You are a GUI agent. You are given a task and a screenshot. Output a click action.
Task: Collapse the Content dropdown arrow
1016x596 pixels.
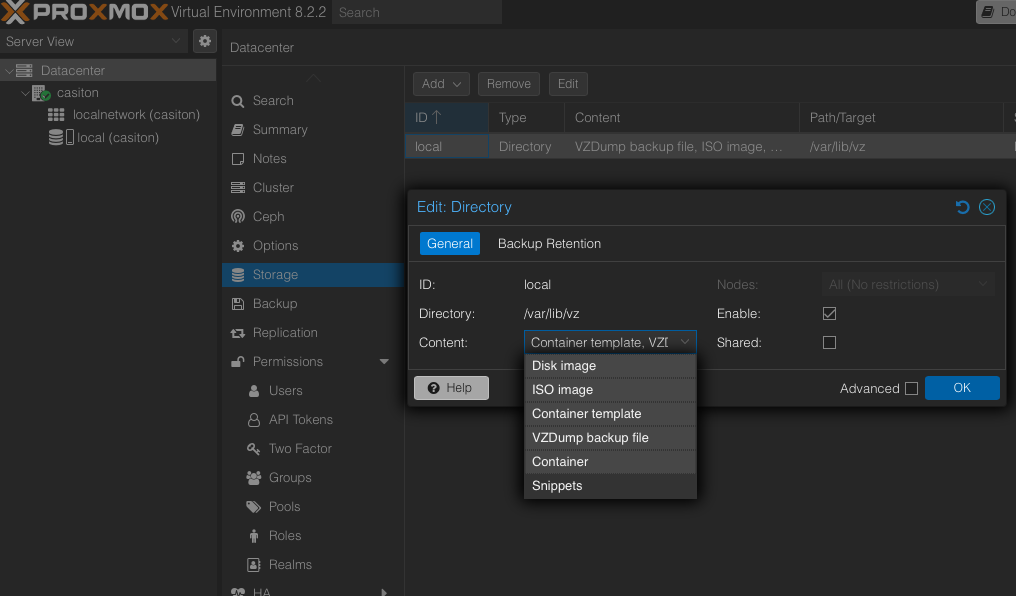[x=684, y=342]
